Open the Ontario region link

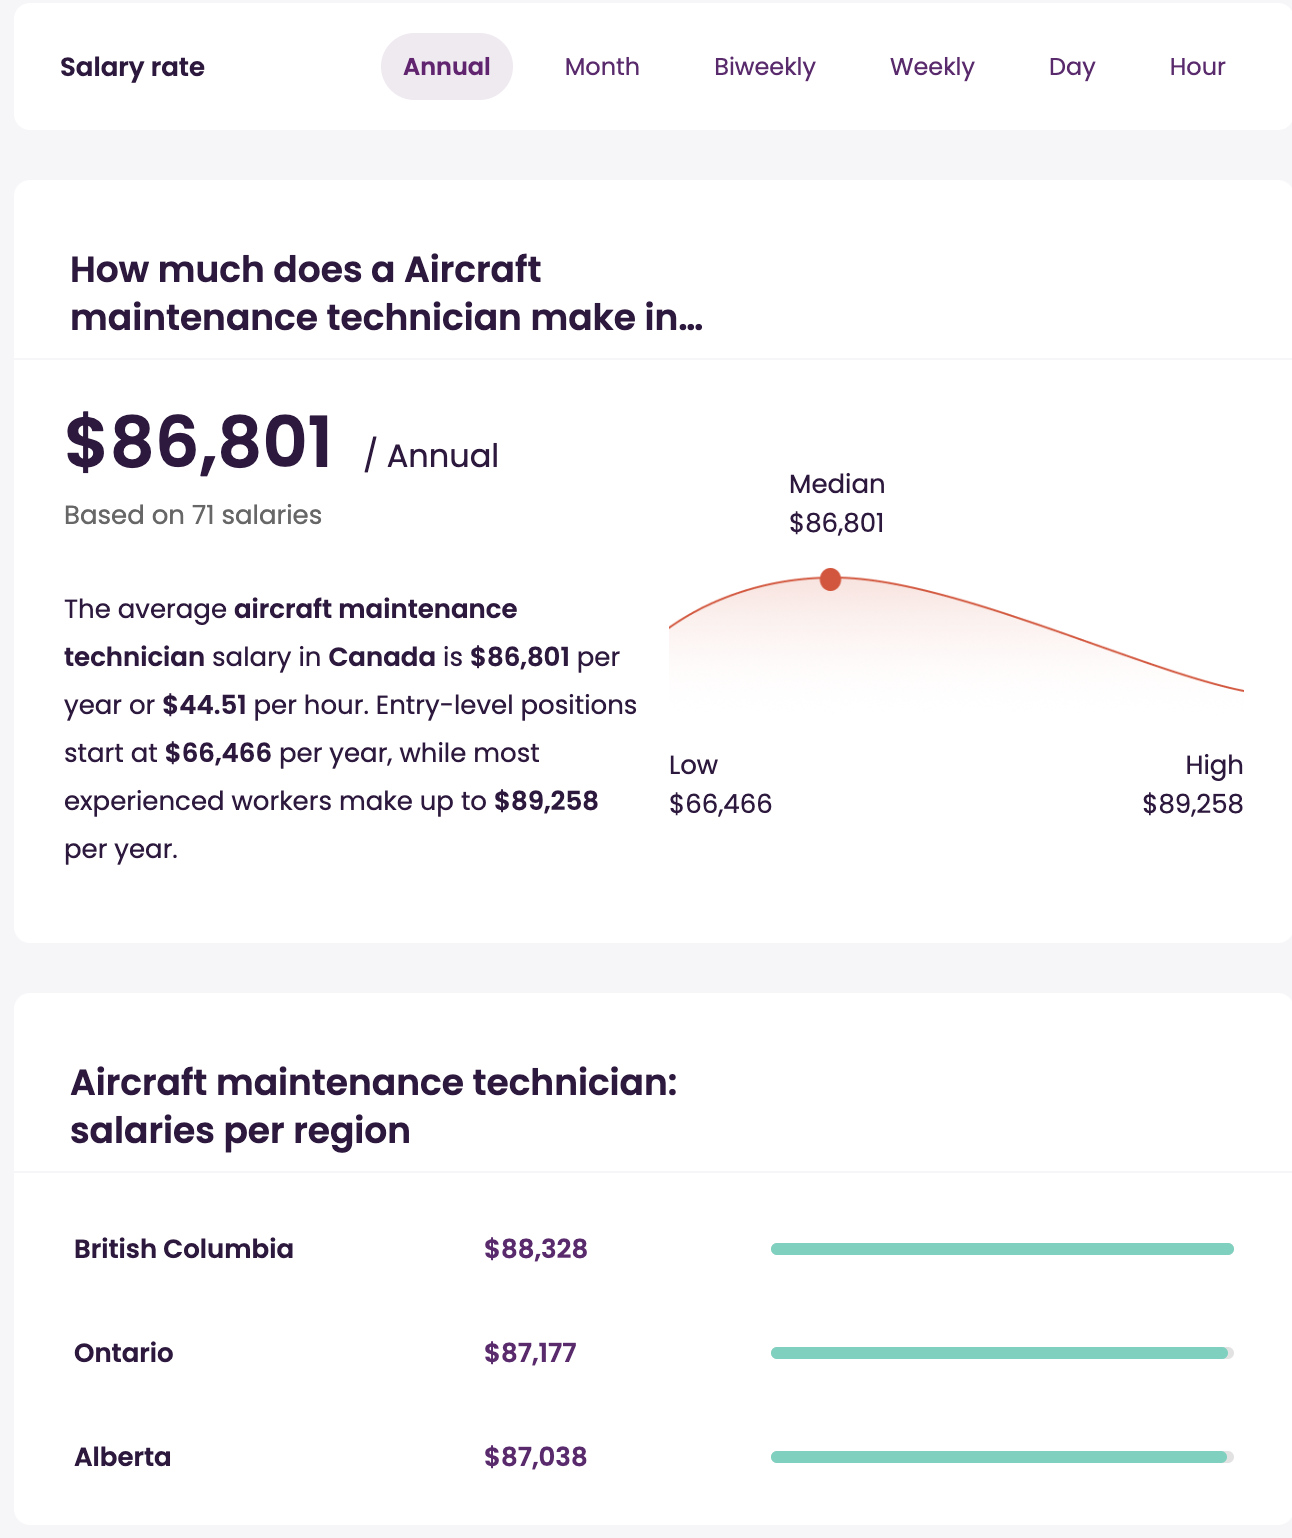point(124,1353)
